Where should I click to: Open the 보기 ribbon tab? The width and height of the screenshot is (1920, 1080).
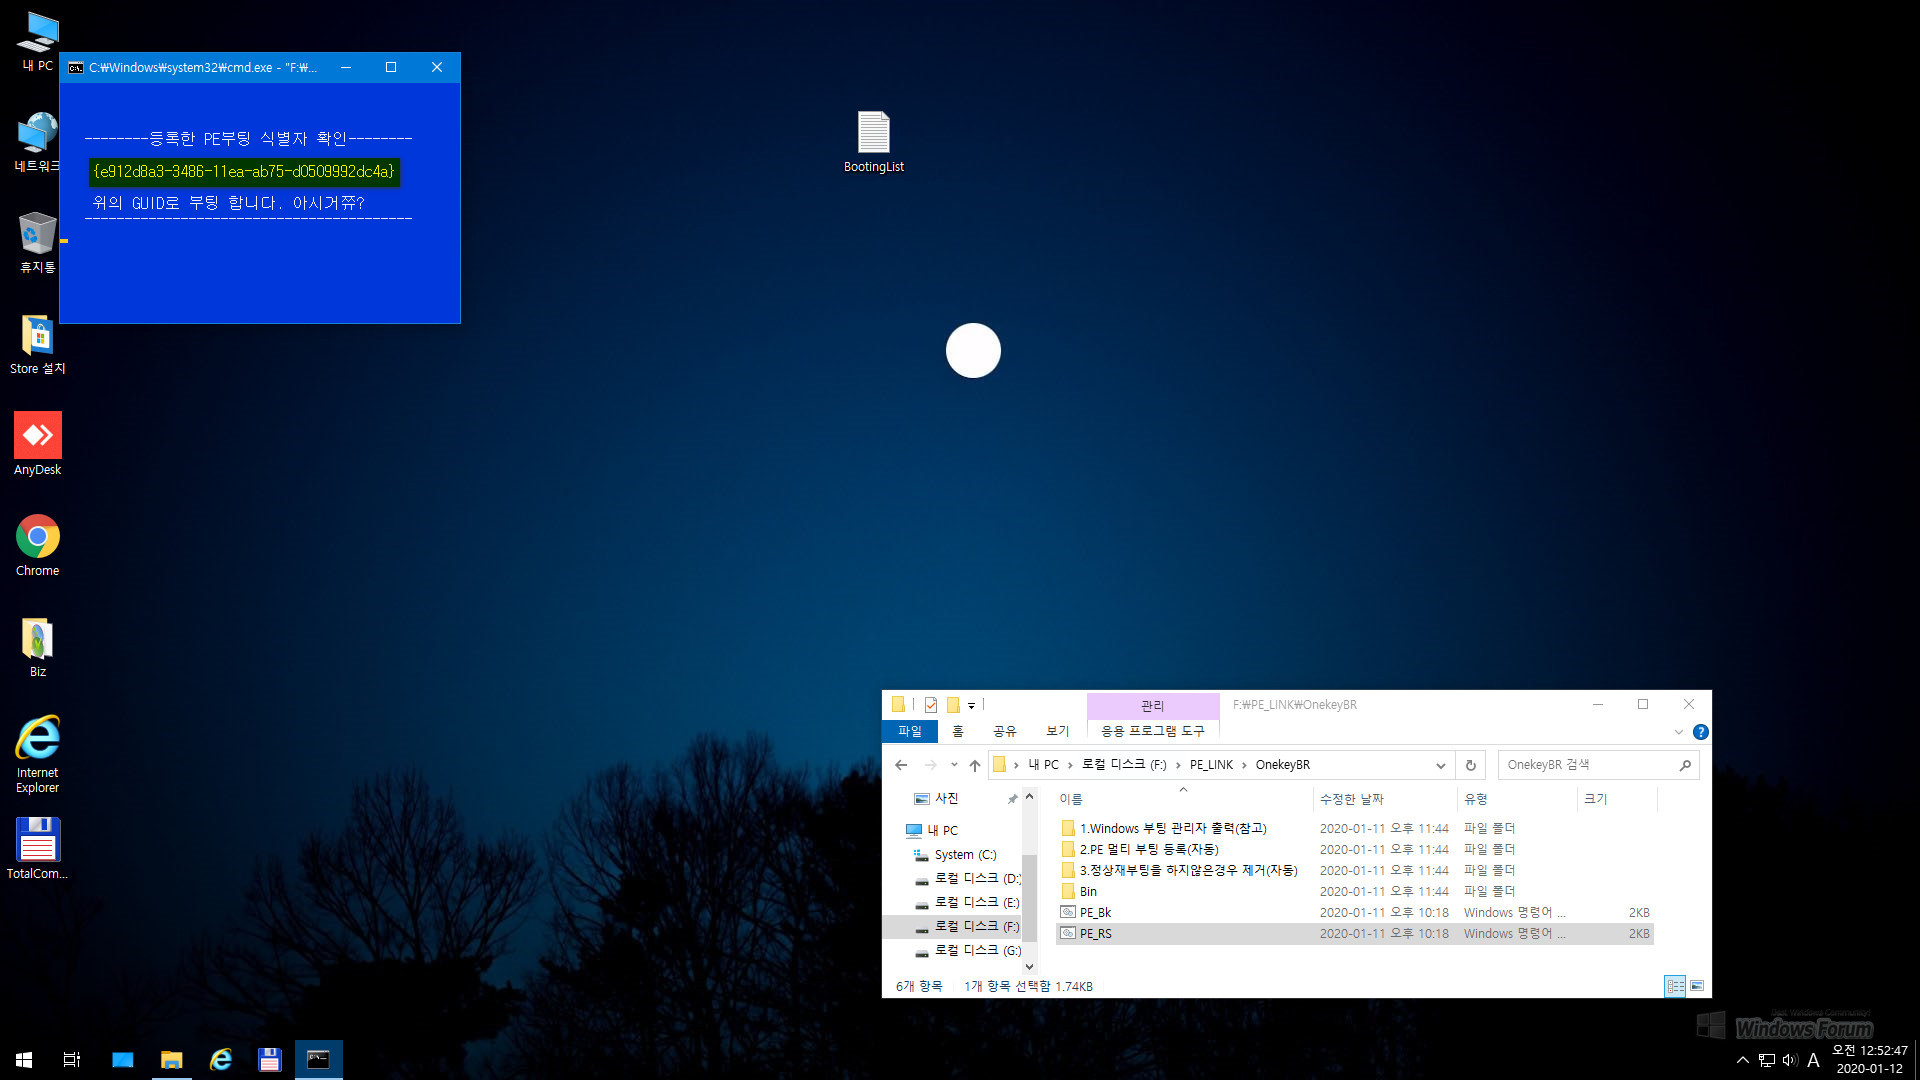(x=1057, y=731)
